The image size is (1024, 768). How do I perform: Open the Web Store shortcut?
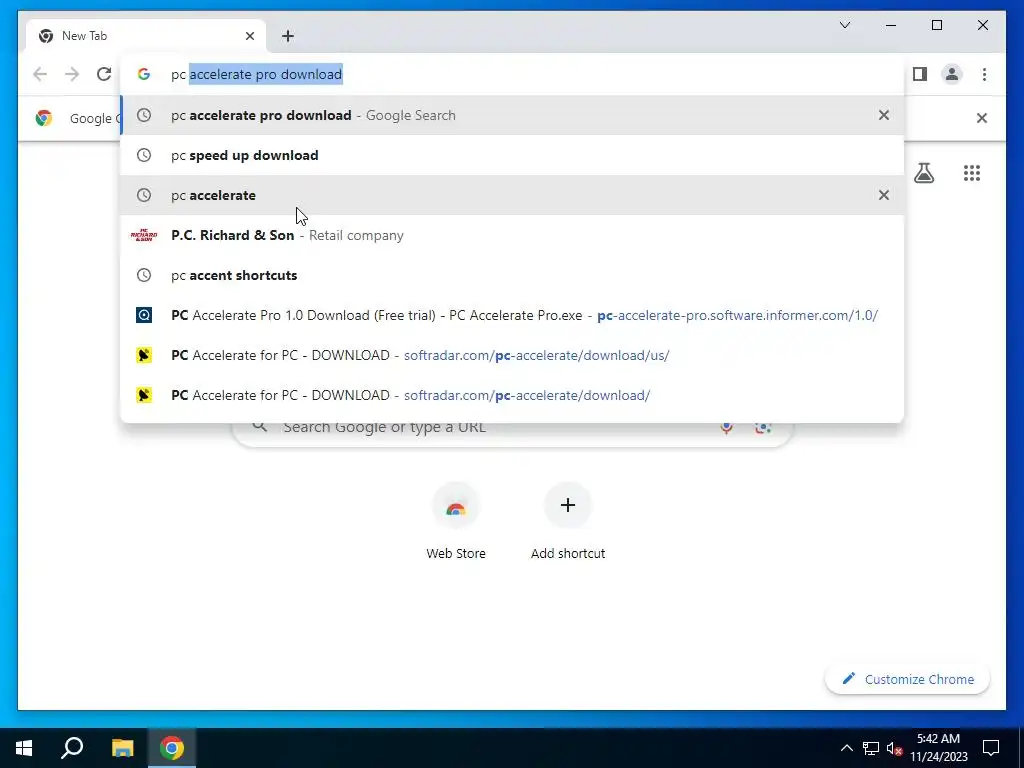click(x=456, y=522)
